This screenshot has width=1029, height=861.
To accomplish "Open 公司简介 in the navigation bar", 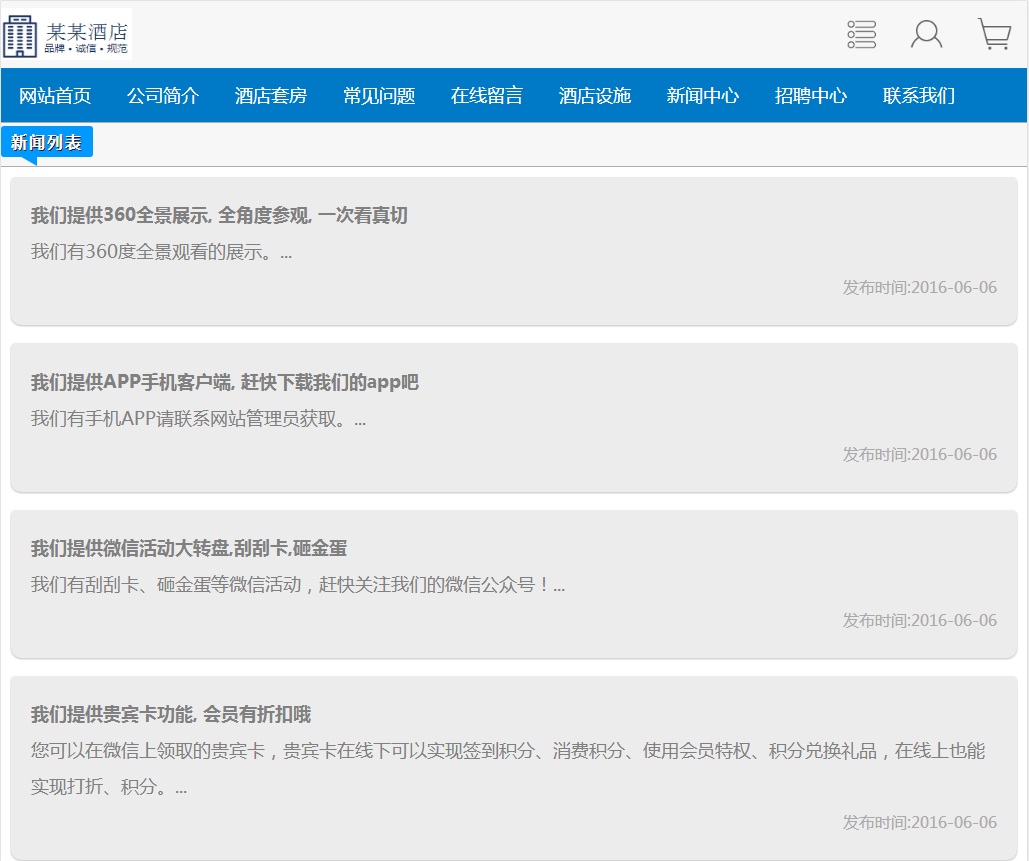I will (x=163, y=96).
